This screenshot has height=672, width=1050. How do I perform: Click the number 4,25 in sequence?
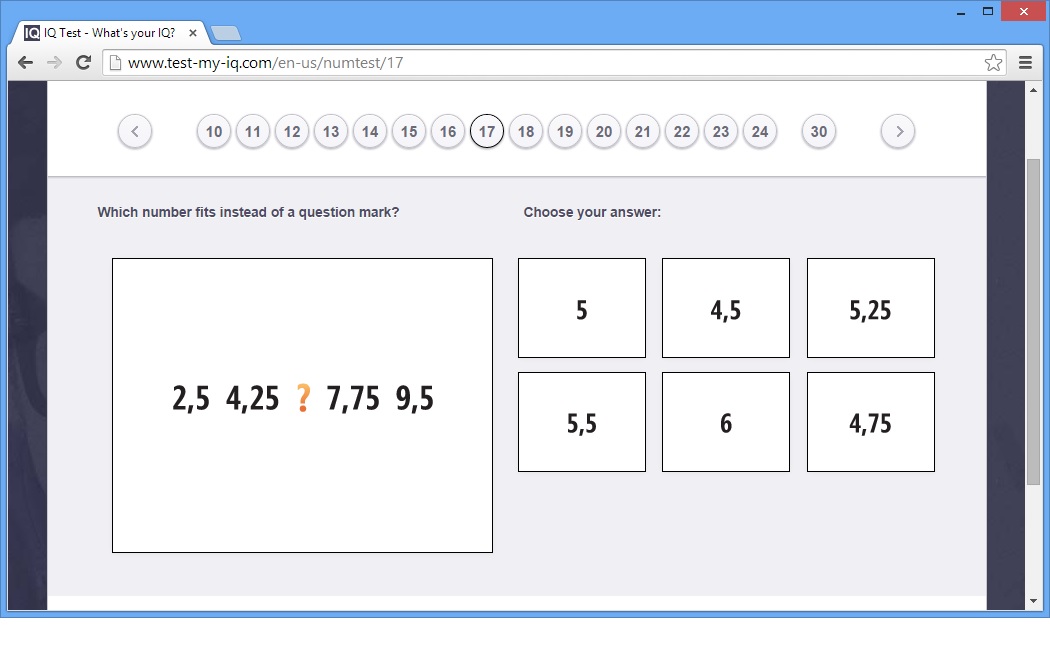click(x=252, y=398)
